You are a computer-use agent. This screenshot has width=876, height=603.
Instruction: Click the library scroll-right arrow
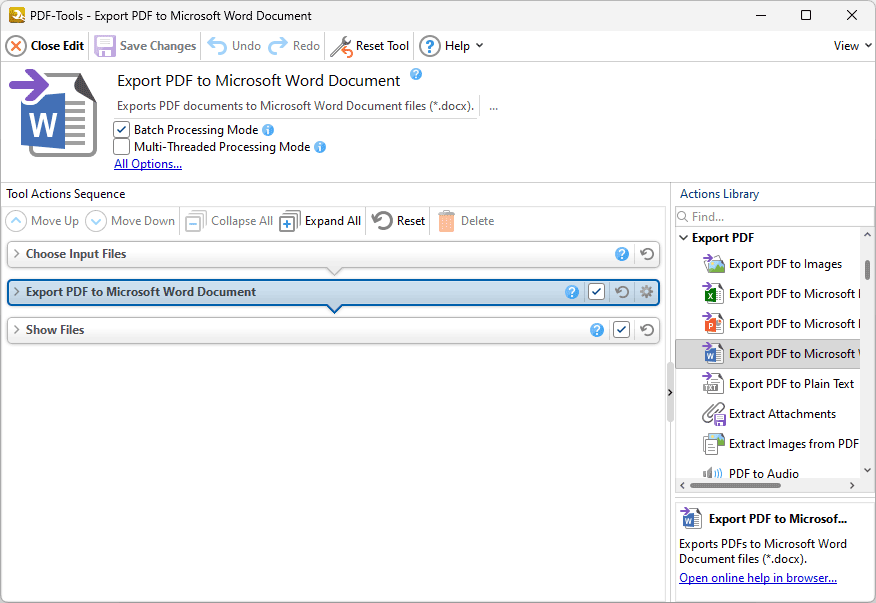pyautogui.click(x=852, y=486)
